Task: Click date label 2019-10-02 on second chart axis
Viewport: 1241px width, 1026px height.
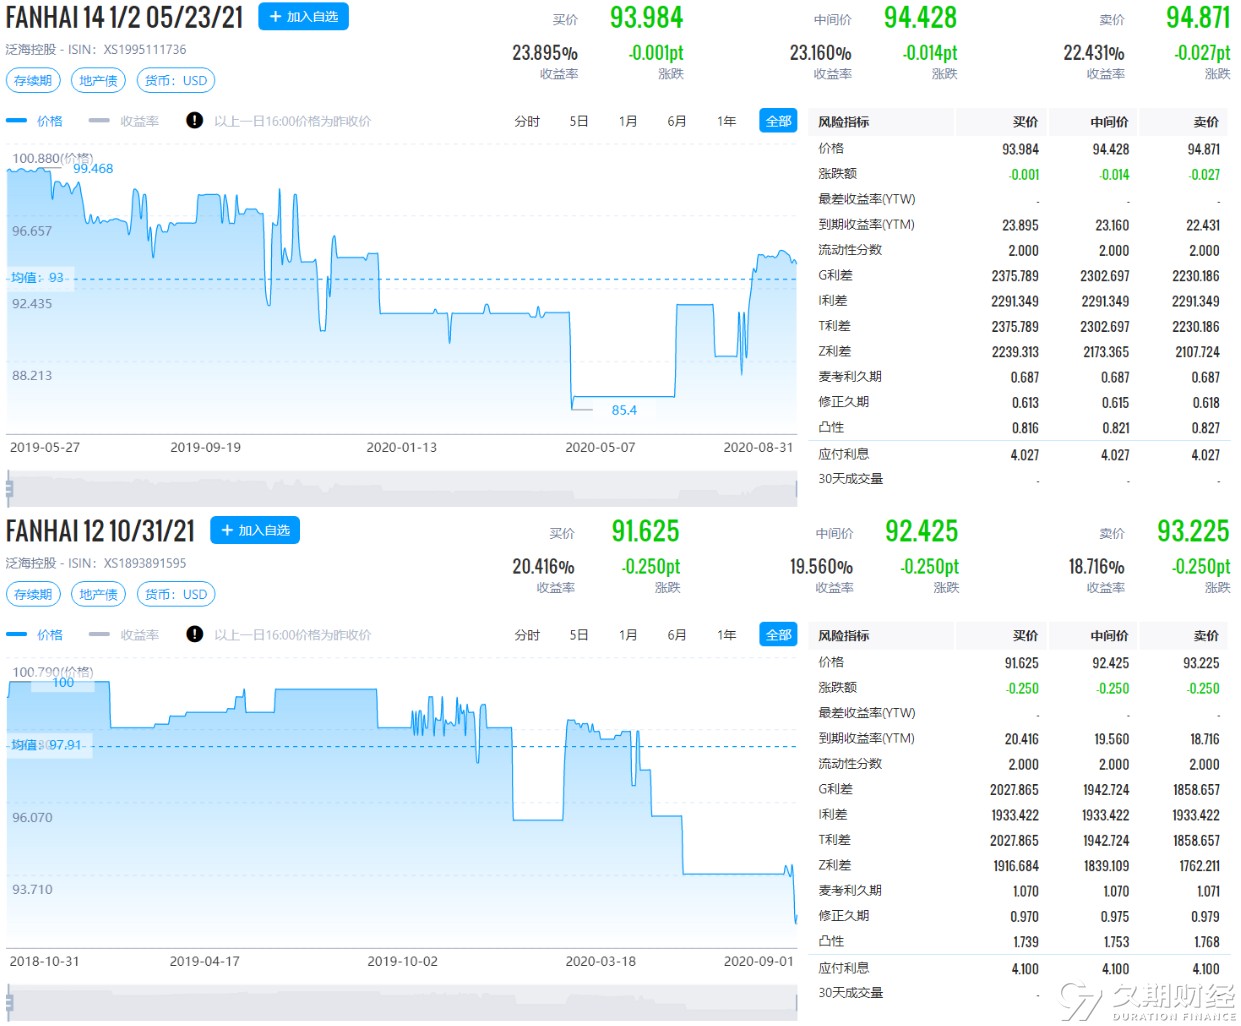Action: pyautogui.click(x=402, y=962)
